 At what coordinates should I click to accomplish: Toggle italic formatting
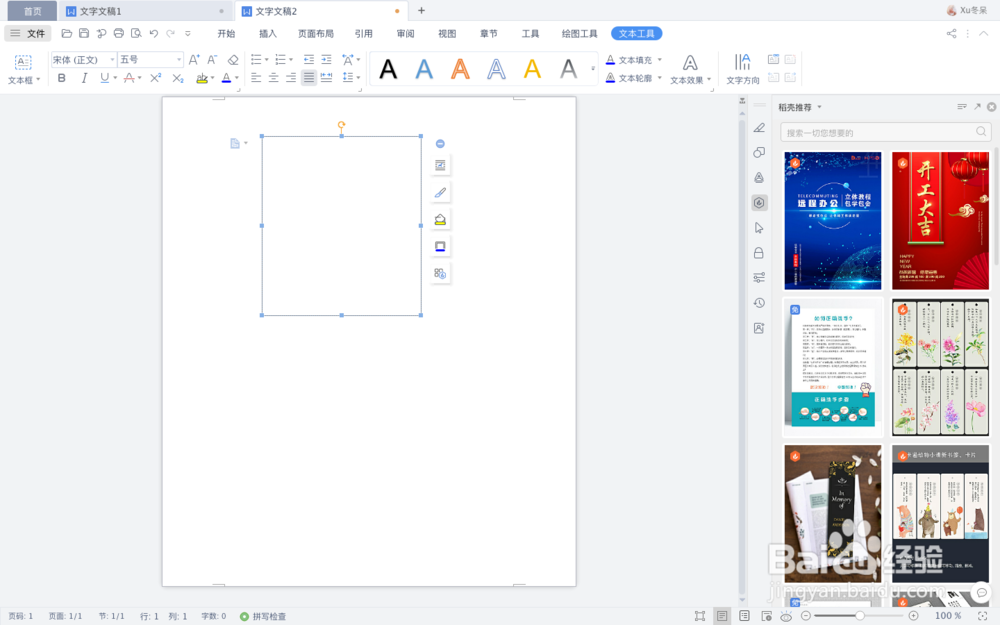[84, 78]
